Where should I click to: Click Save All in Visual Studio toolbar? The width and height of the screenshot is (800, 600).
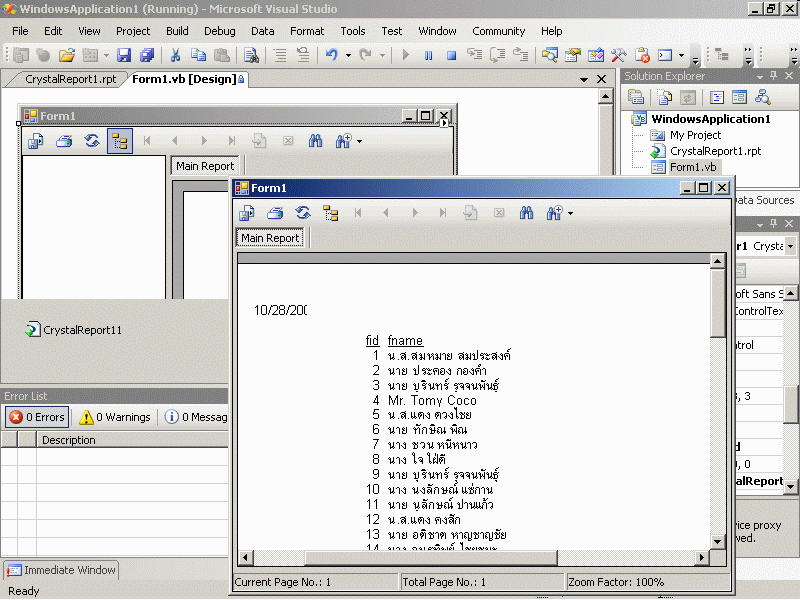(x=147, y=56)
